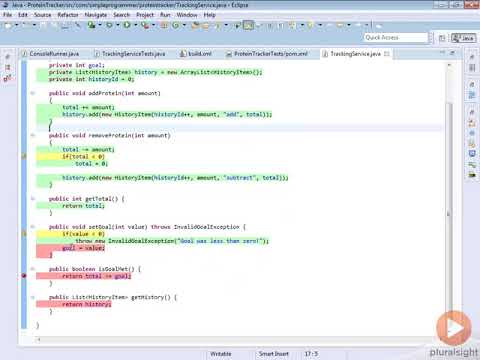This screenshot has width=480, height=360.
Task: Click the 'Writable' status bar entry
Action: tap(221, 354)
